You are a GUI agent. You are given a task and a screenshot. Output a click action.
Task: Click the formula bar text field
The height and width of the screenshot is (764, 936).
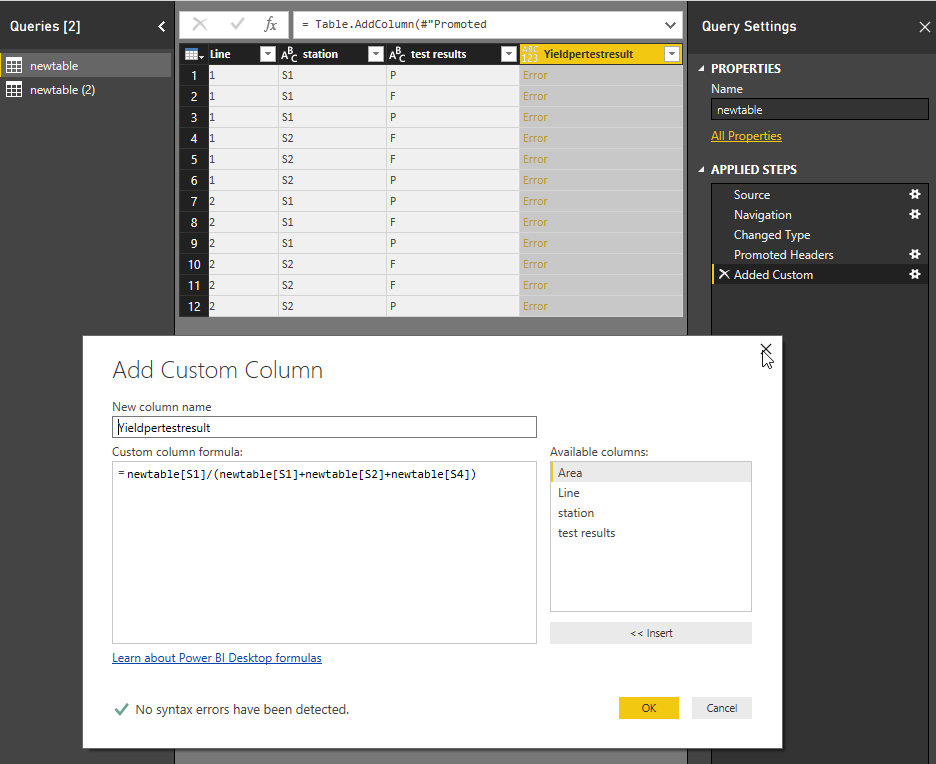pyautogui.click(x=480, y=24)
